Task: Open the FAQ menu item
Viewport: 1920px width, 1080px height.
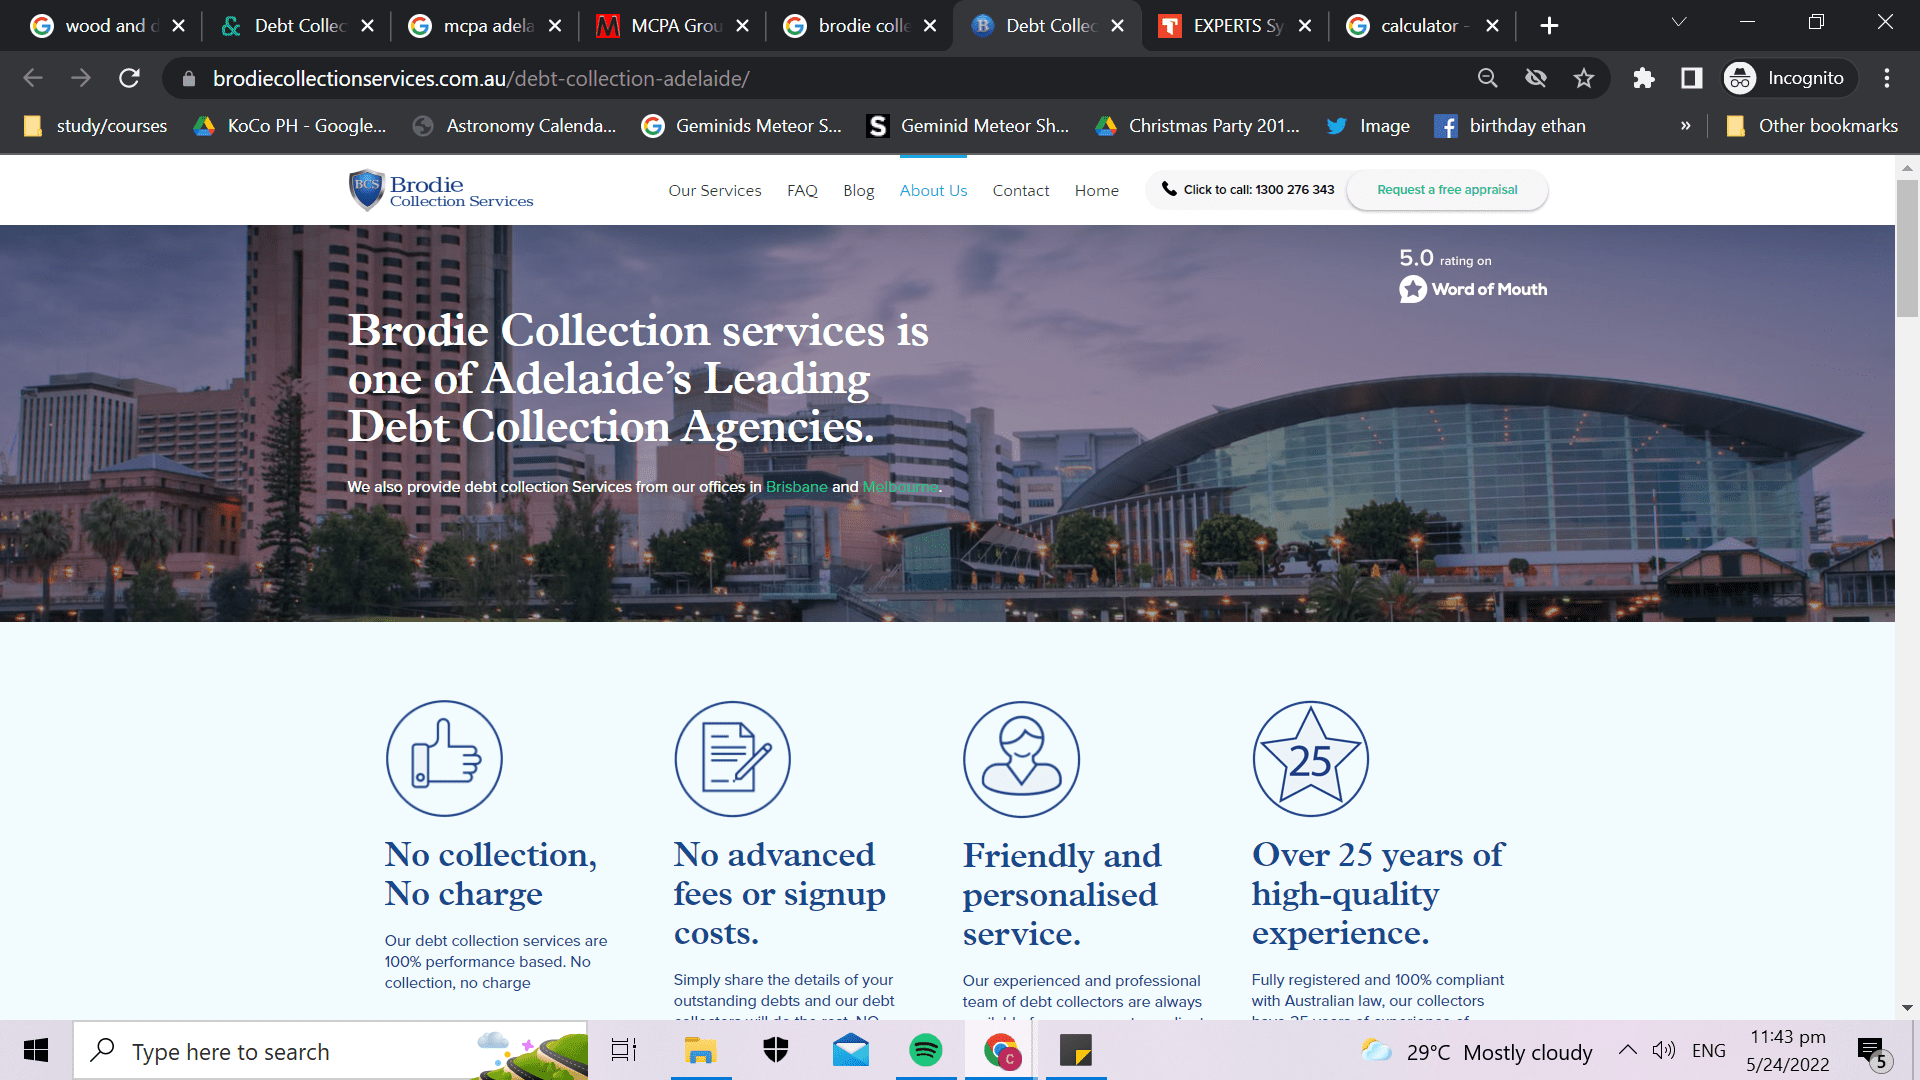Action: click(802, 190)
